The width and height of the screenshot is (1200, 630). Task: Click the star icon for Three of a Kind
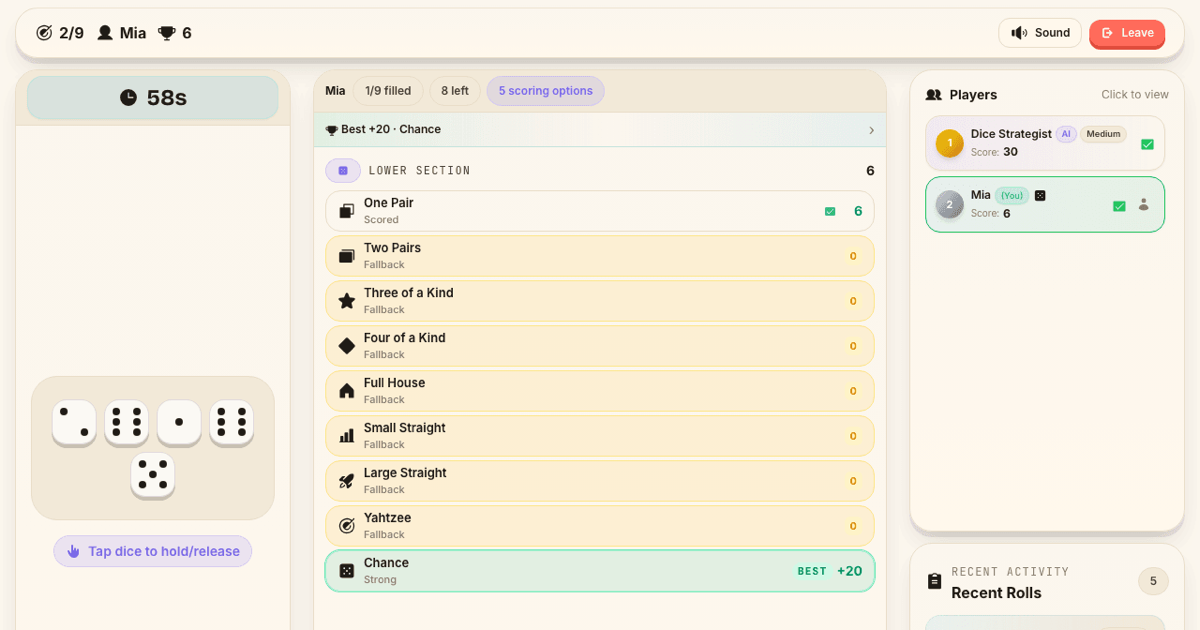coord(347,301)
